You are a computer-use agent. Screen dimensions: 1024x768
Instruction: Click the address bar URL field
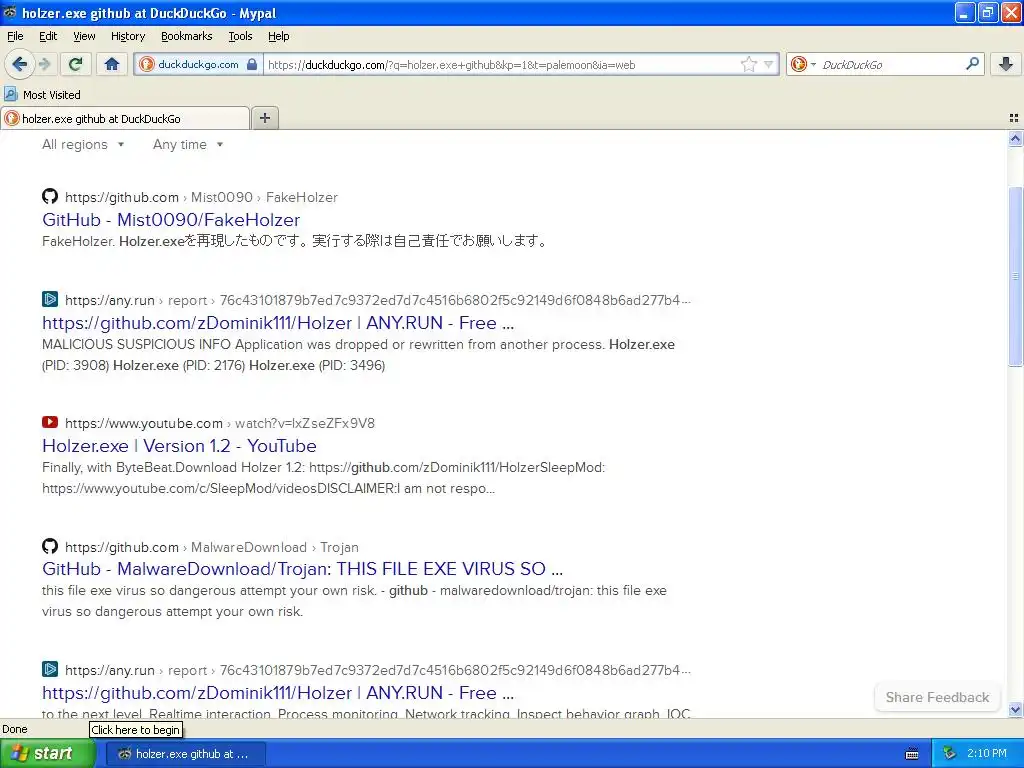(501, 65)
